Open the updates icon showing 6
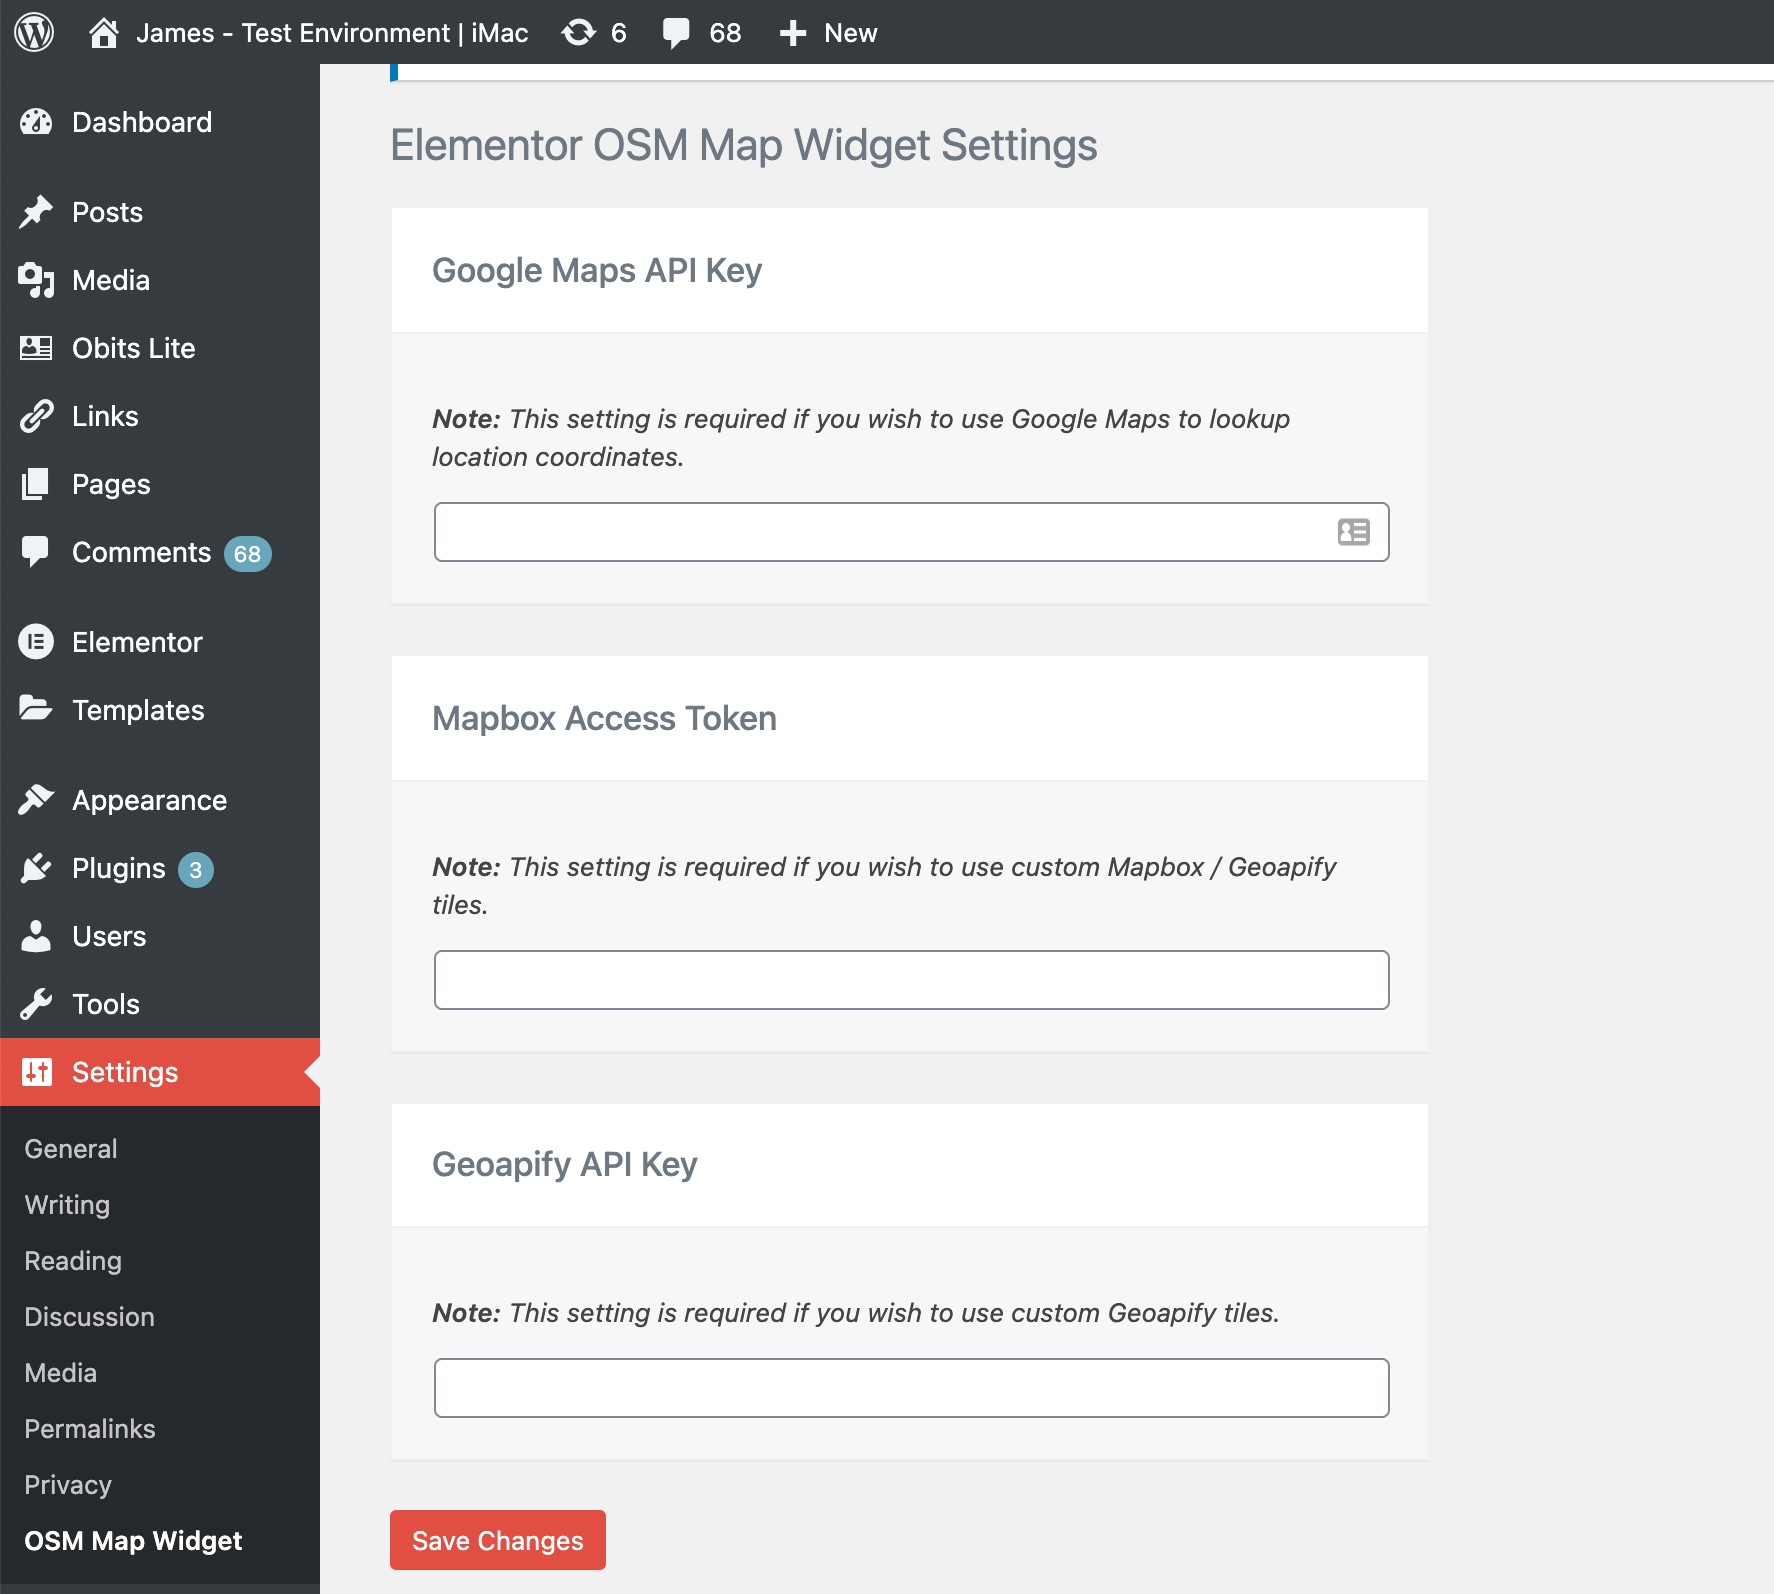The width and height of the screenshot is (1774, 1594). click(578, 33)
